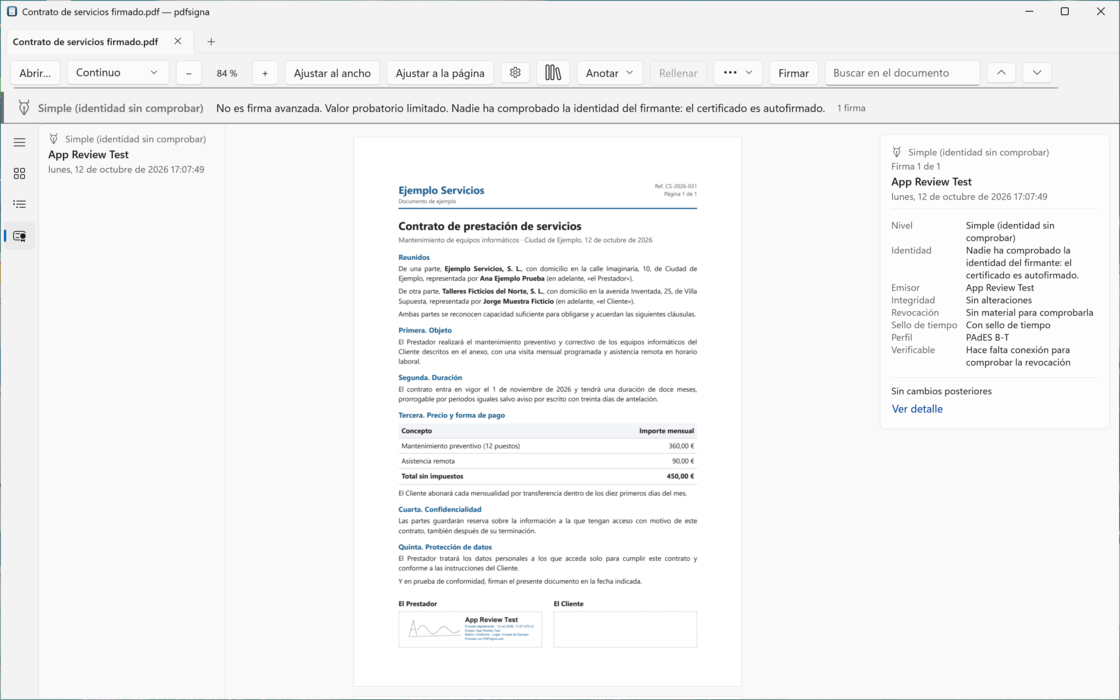Minimize the pdfsigna window
The width and height of the screenshot is (1120, 700).
1030,11
